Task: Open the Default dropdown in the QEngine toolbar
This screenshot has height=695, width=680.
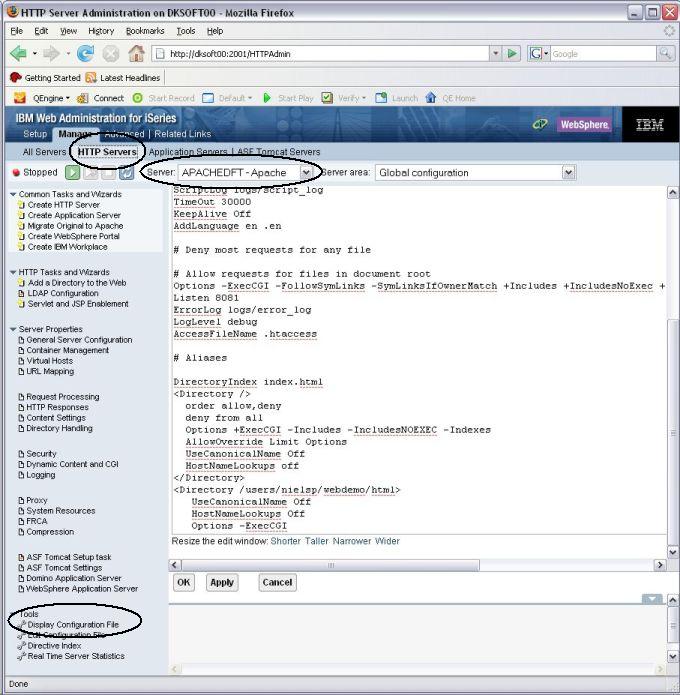Action: tap(227, 98)
